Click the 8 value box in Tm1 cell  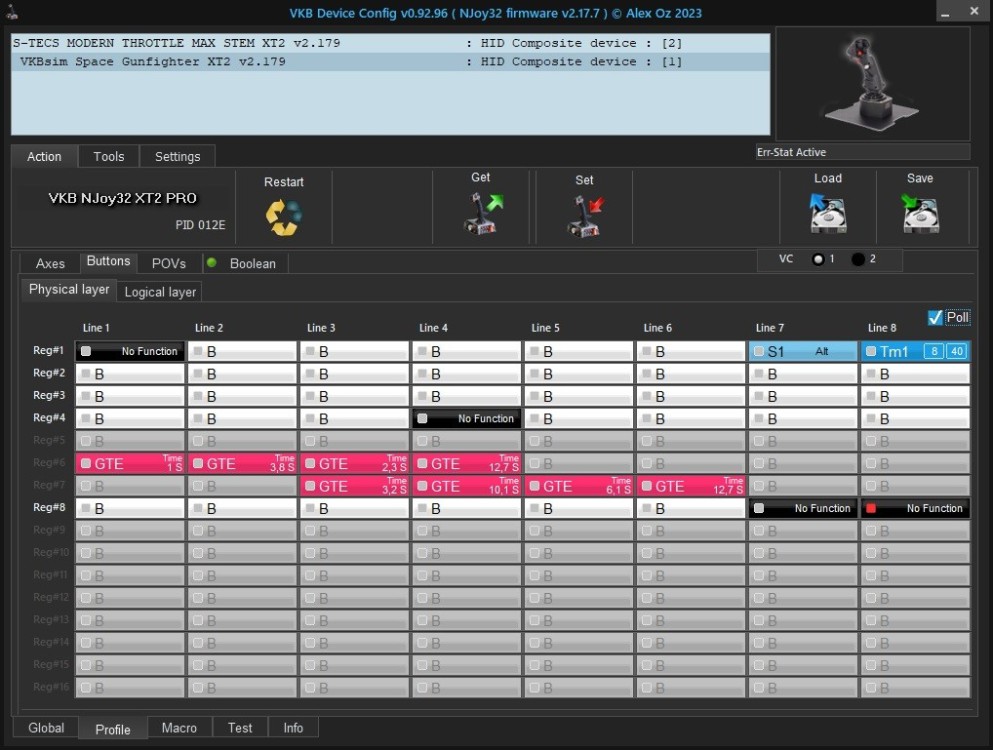click(x=933, y=351)
